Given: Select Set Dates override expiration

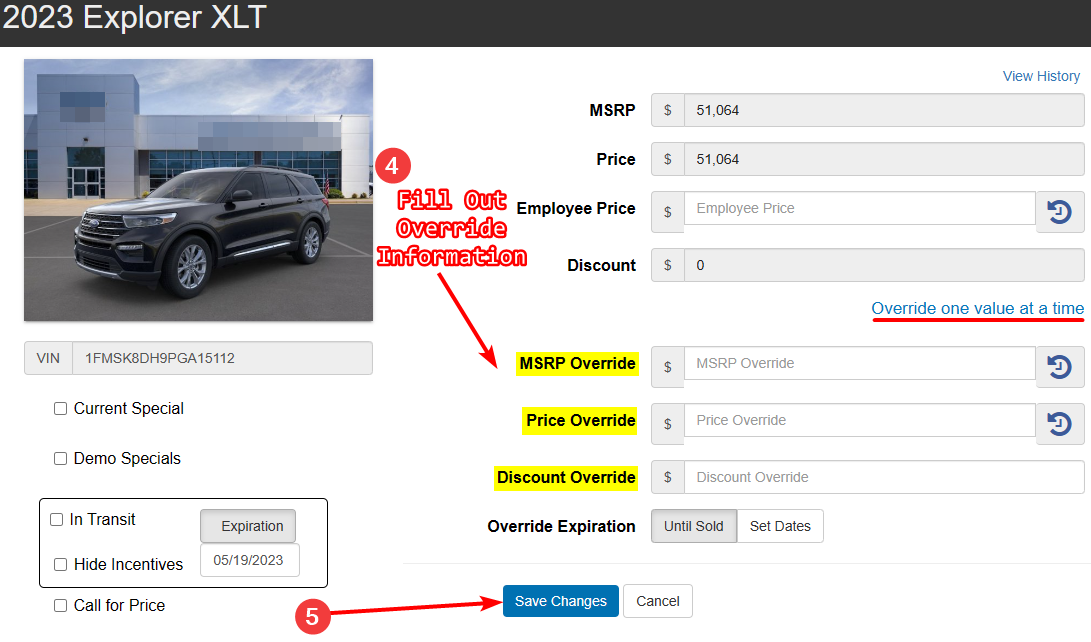Looking at the screenshot, I should pyautogui.click(x=780, y=526).
